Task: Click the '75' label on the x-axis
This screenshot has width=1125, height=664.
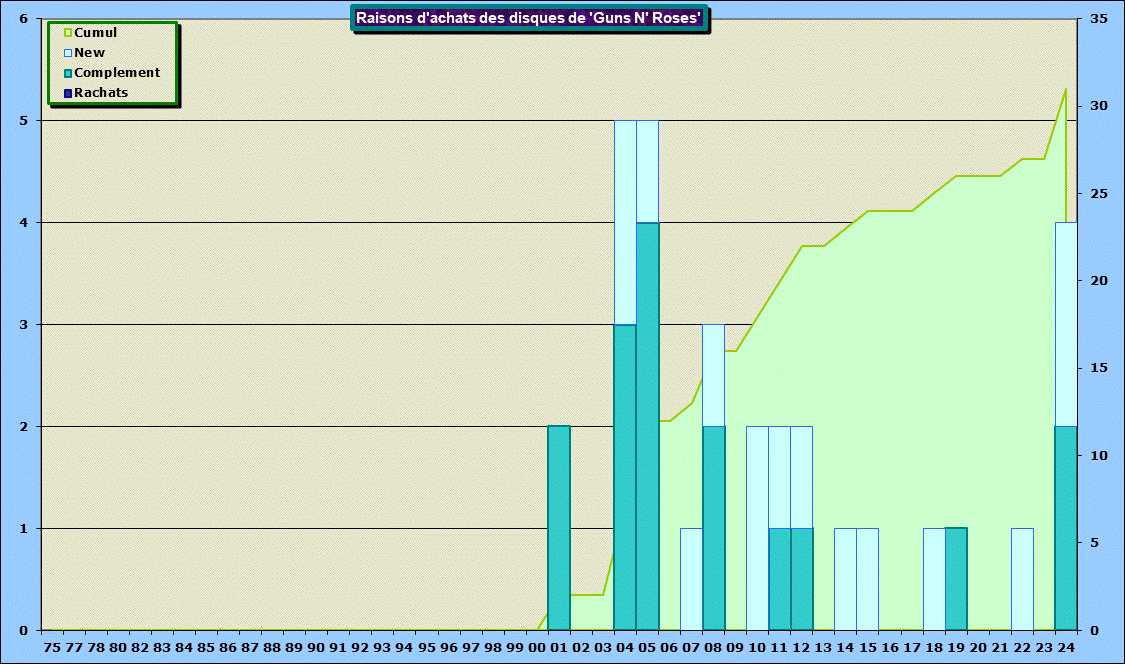Action: click(x=52, y=648)
